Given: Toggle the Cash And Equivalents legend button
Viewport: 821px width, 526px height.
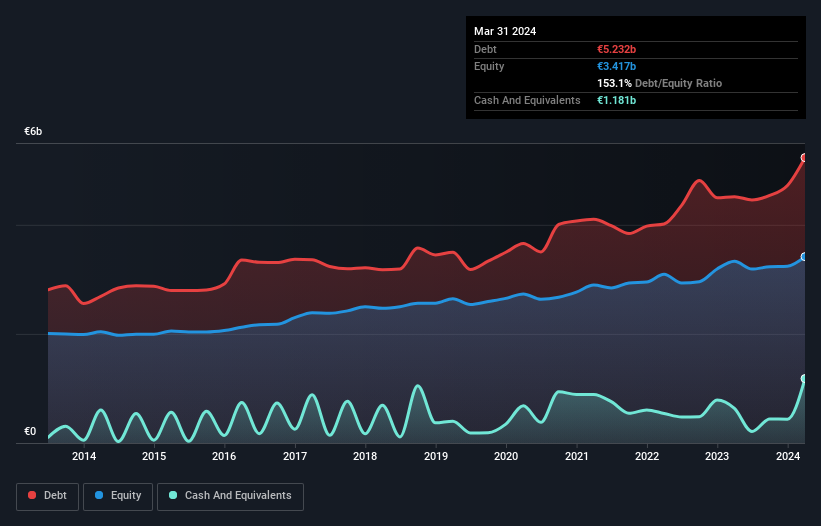Looking at the screenshot, I should [x=230, y=496].
